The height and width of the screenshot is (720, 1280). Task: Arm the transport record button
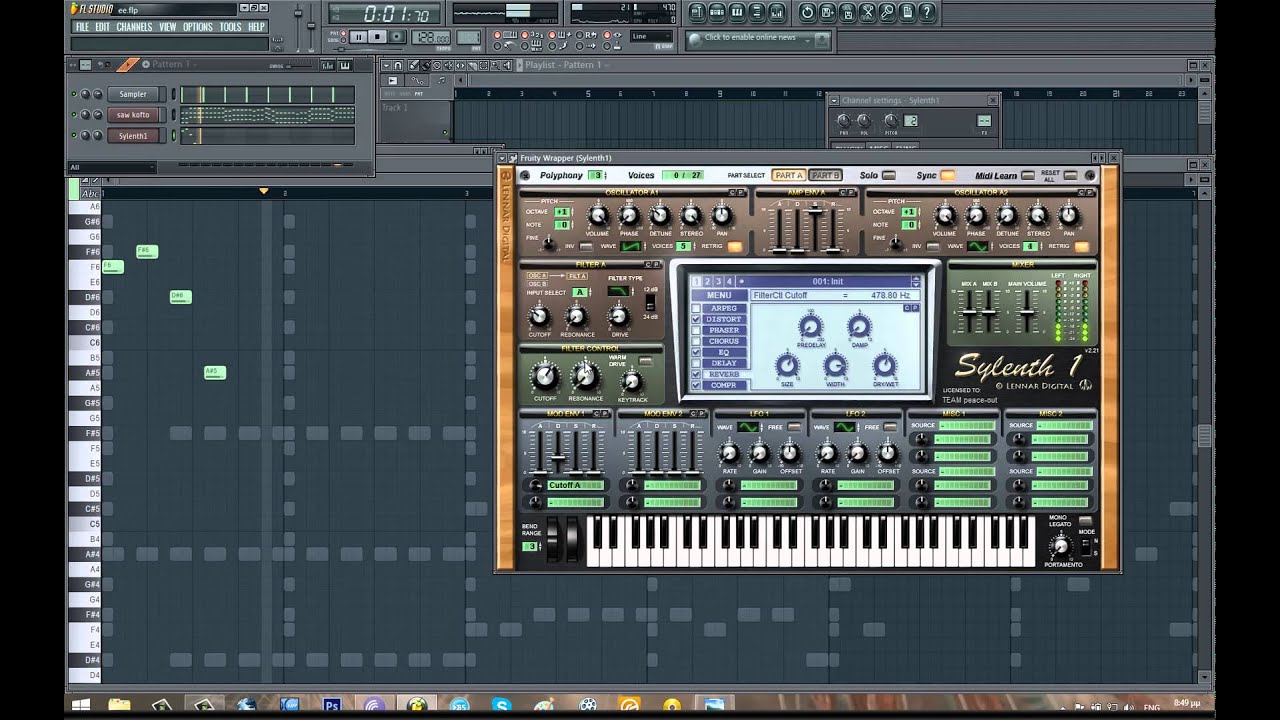coord(396,36)
